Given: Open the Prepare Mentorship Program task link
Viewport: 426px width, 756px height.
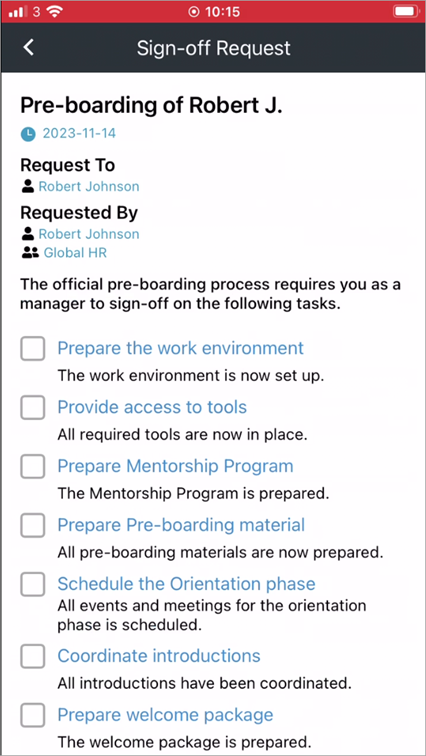Looking at the screenshot, I should coord(175,466).
